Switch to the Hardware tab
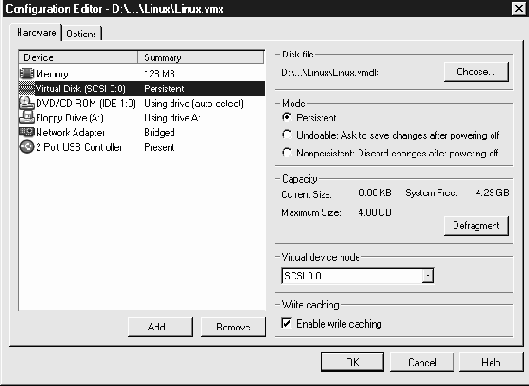This screenshot has height=386, width=529. tap(36, 33)
